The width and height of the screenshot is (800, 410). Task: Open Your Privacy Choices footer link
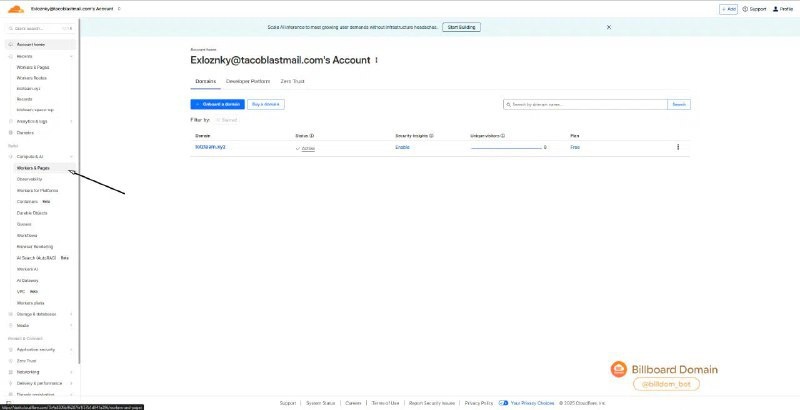pyautogui.click(x=527, y=403)
